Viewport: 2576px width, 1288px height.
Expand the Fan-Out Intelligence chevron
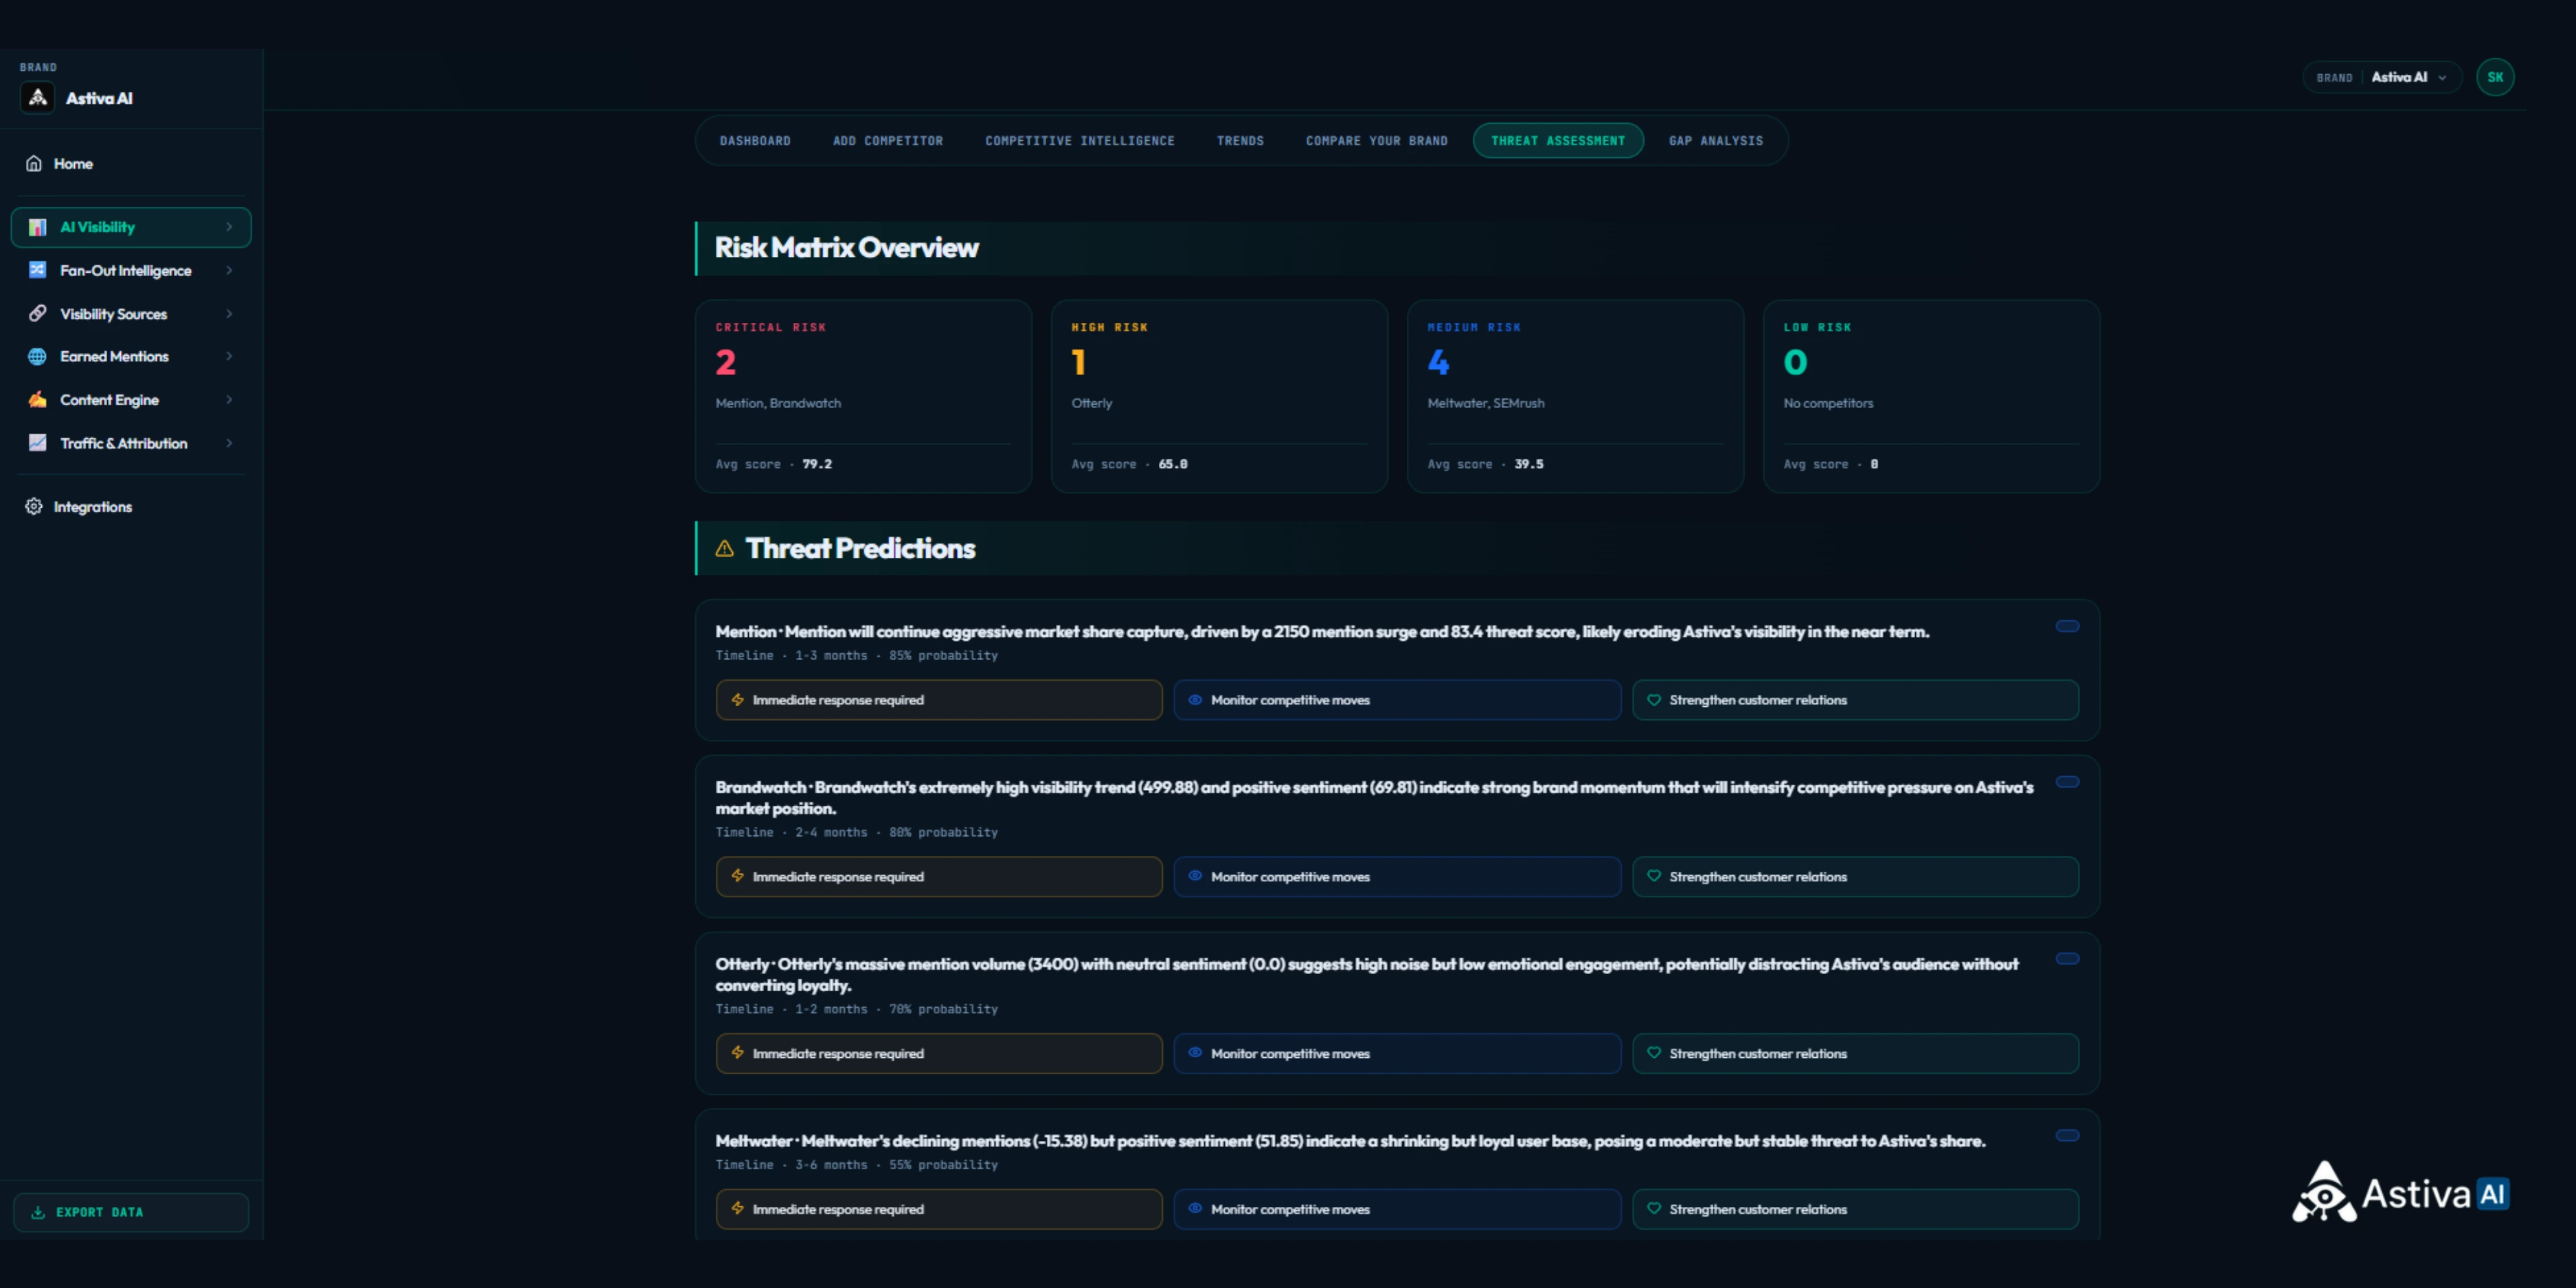tap(229, 270)
